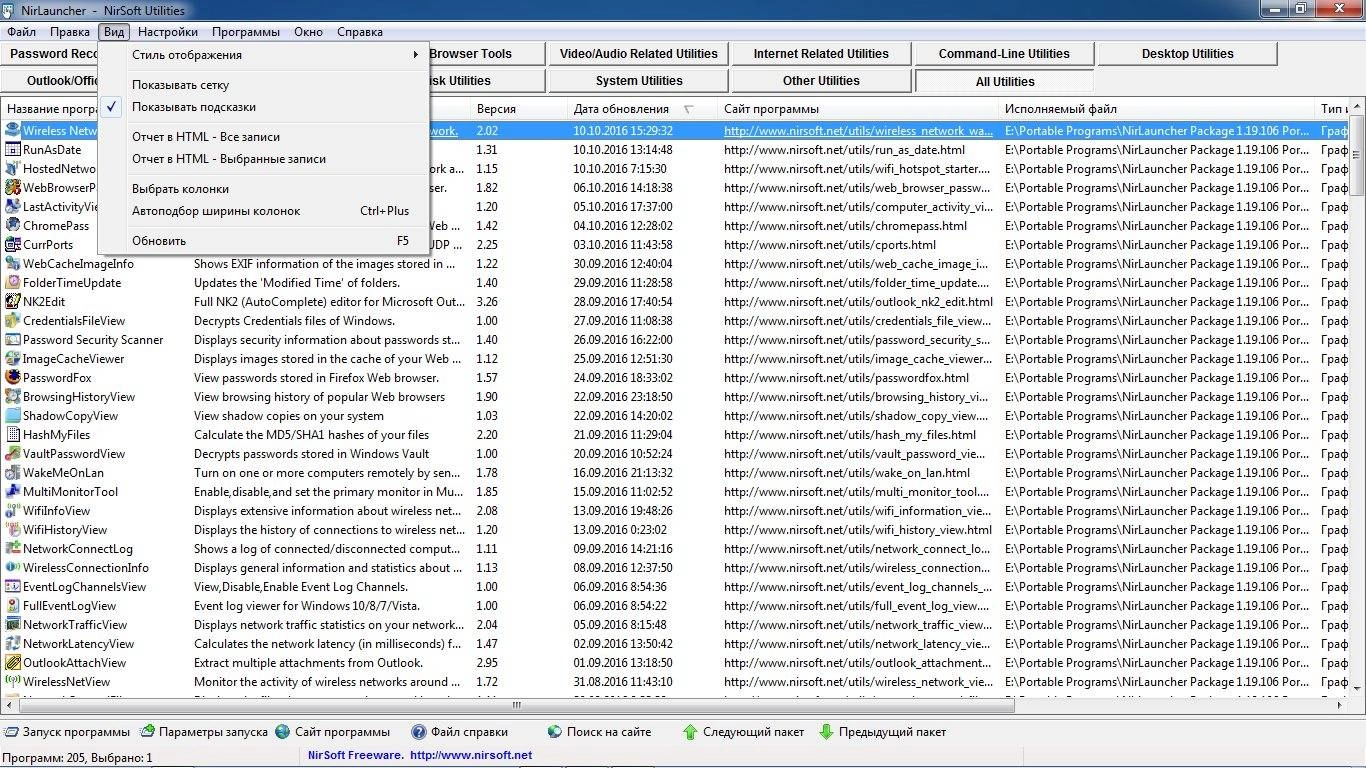Select 'Автоподбор ширины колонок' menu entry
This screenshot has height=768, width=1366.
264,211
